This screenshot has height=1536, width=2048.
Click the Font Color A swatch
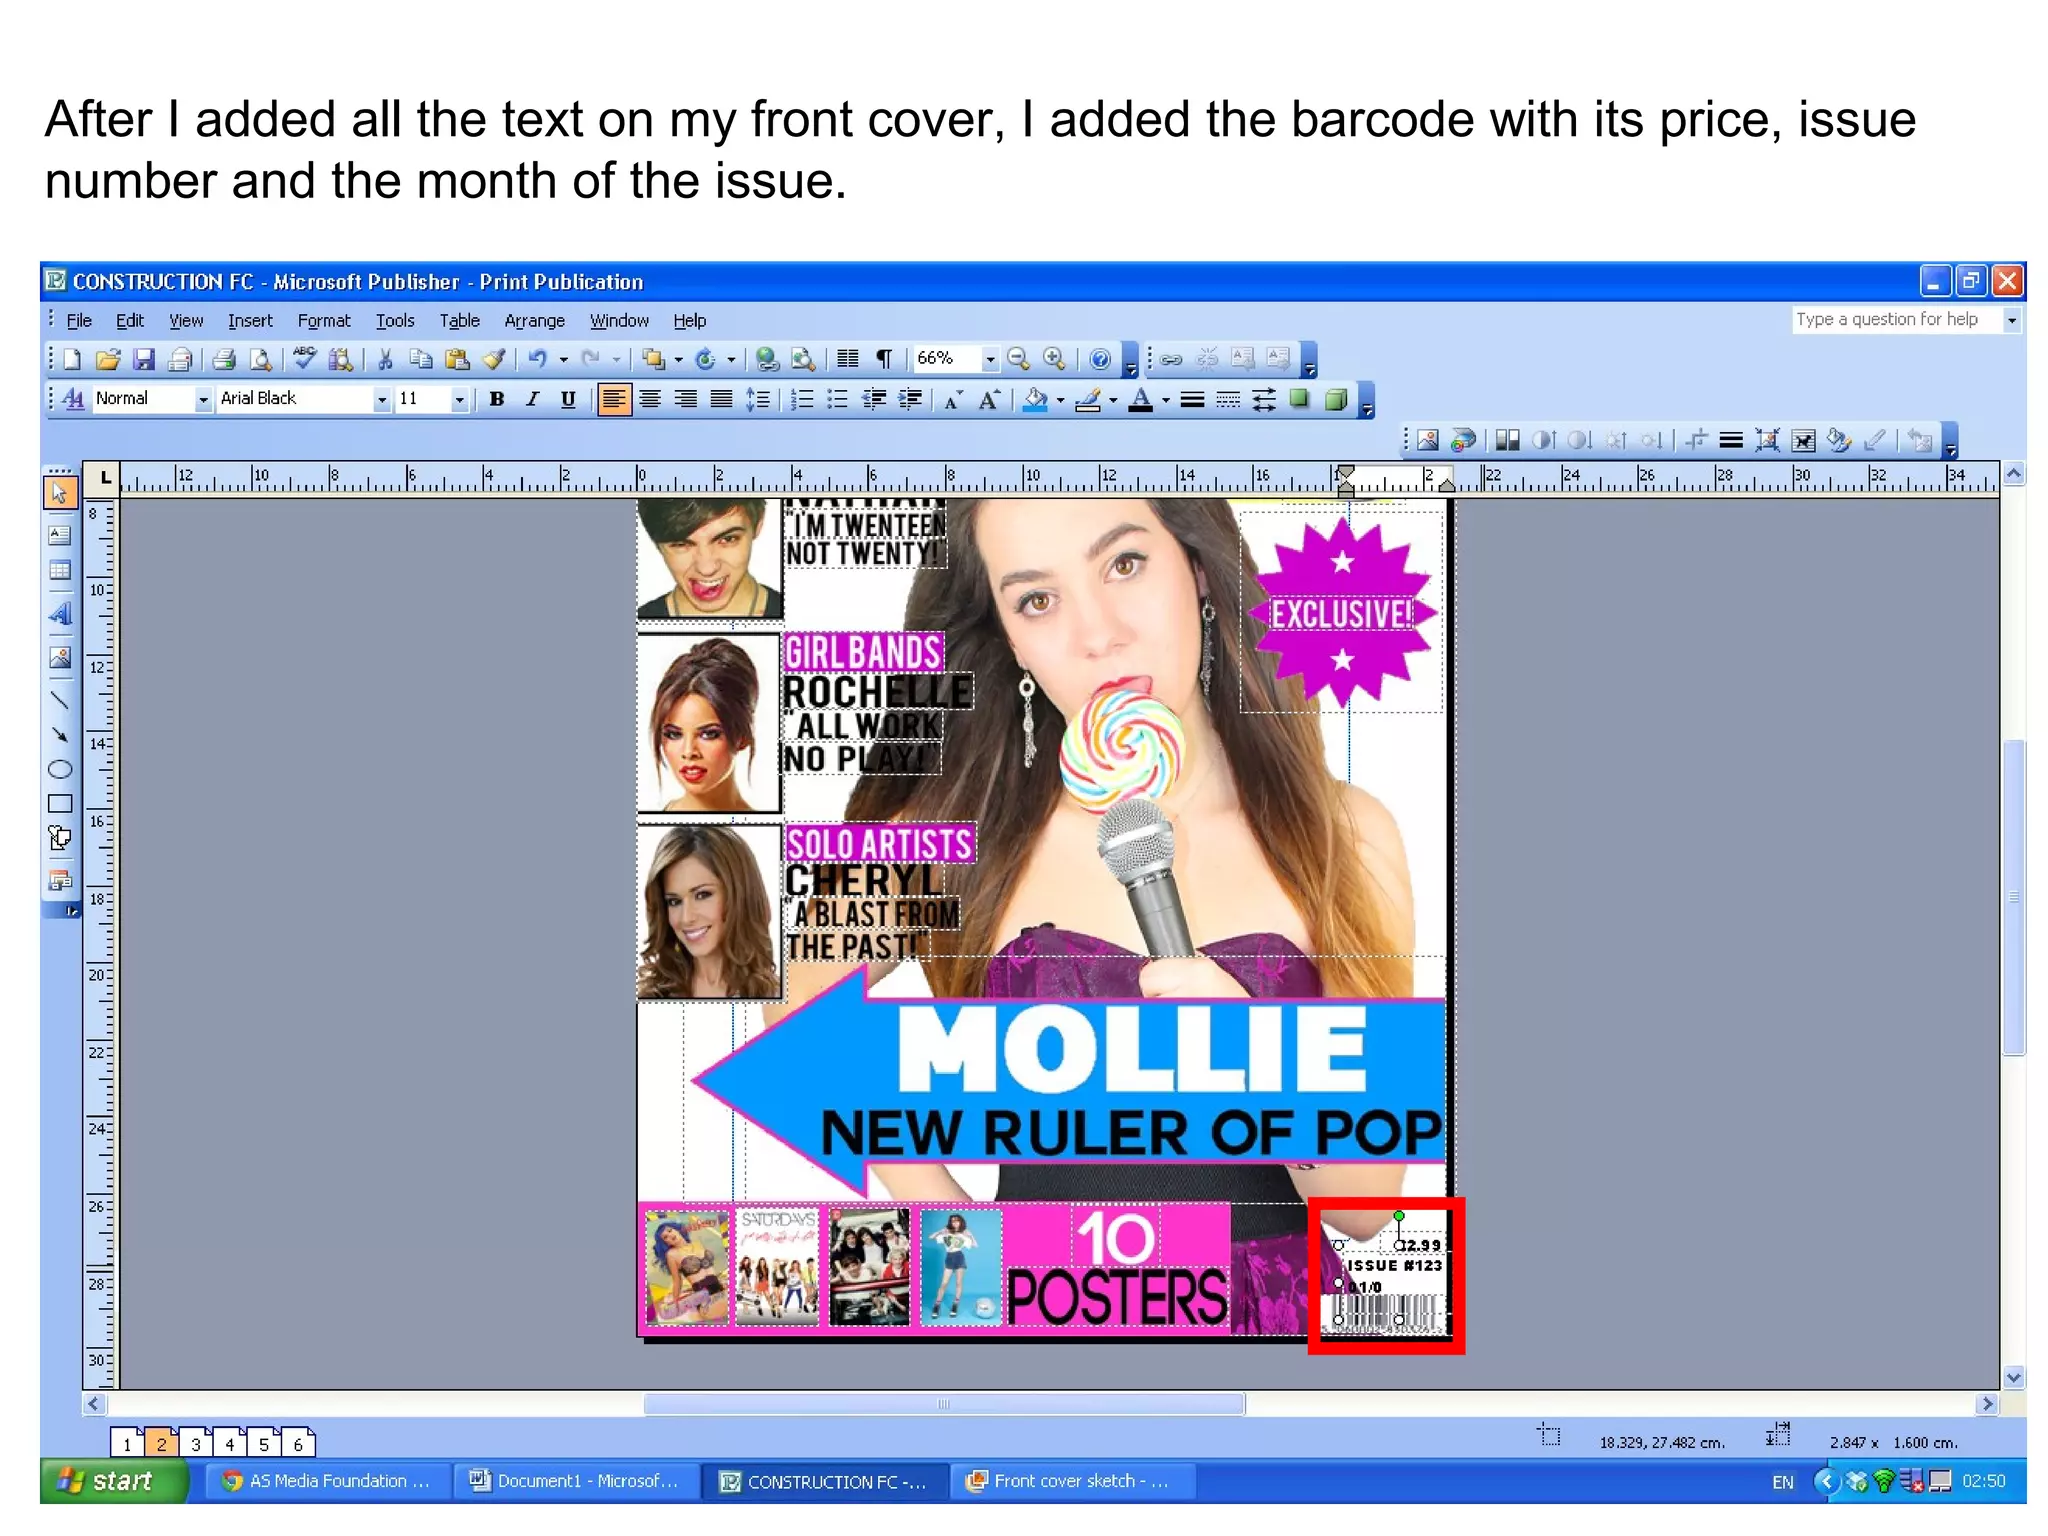[1141, 400]
